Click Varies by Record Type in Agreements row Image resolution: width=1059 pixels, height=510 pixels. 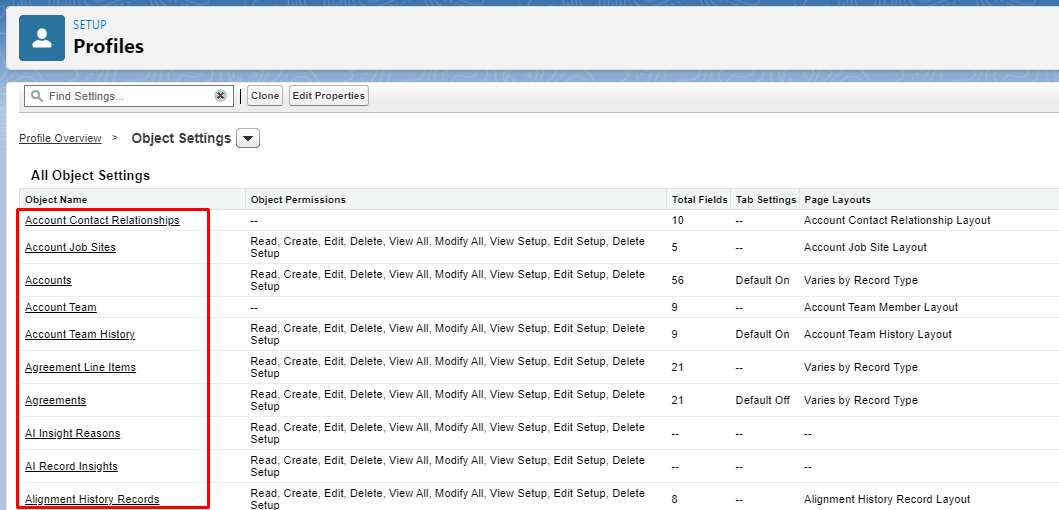pos(860,401)
